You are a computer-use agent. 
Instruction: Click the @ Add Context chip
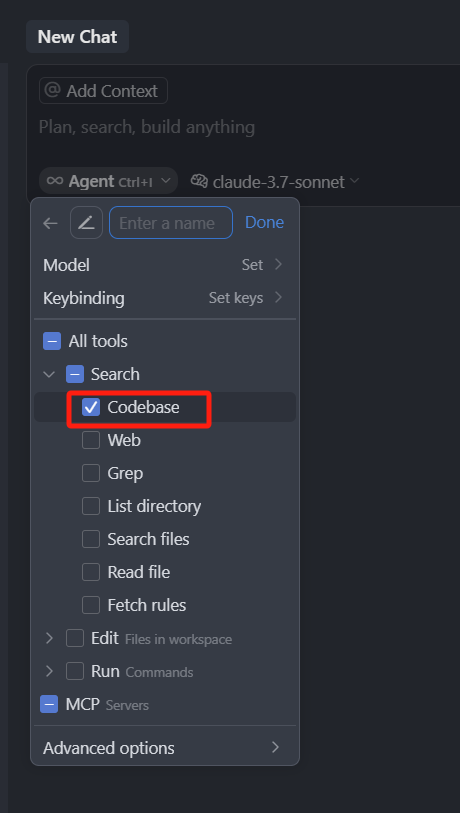point(103,91)
